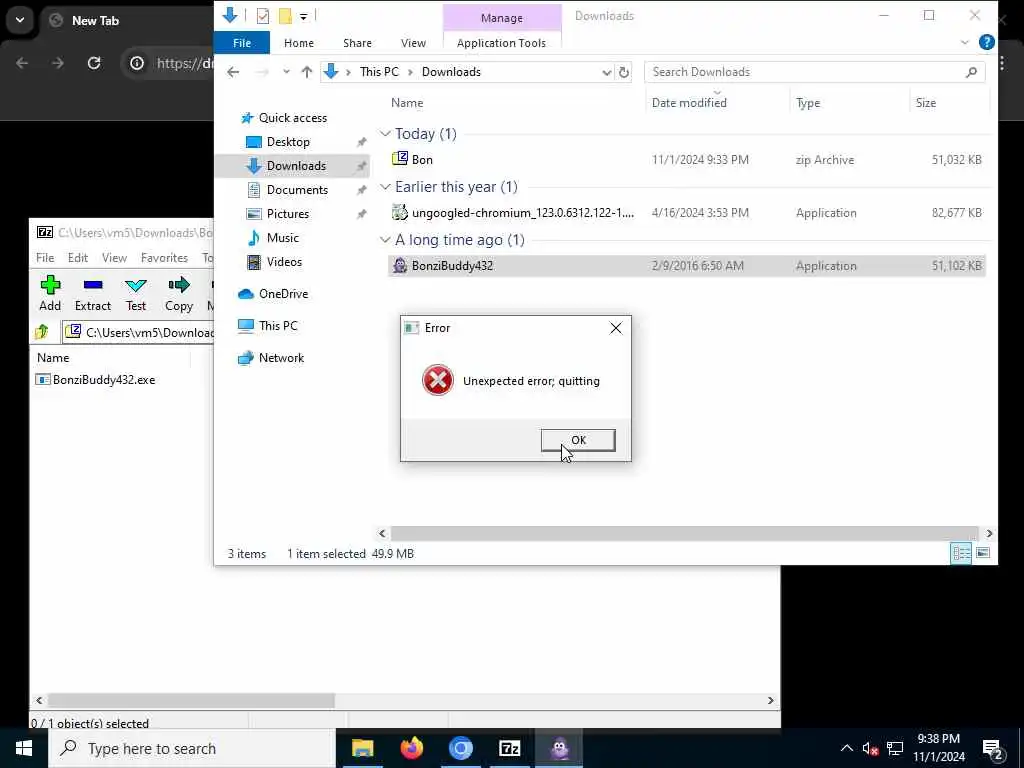This screenshot has width=1024, height=768.
Task: Select Quick access in navigation pane
Action: (x=293, y=118)
